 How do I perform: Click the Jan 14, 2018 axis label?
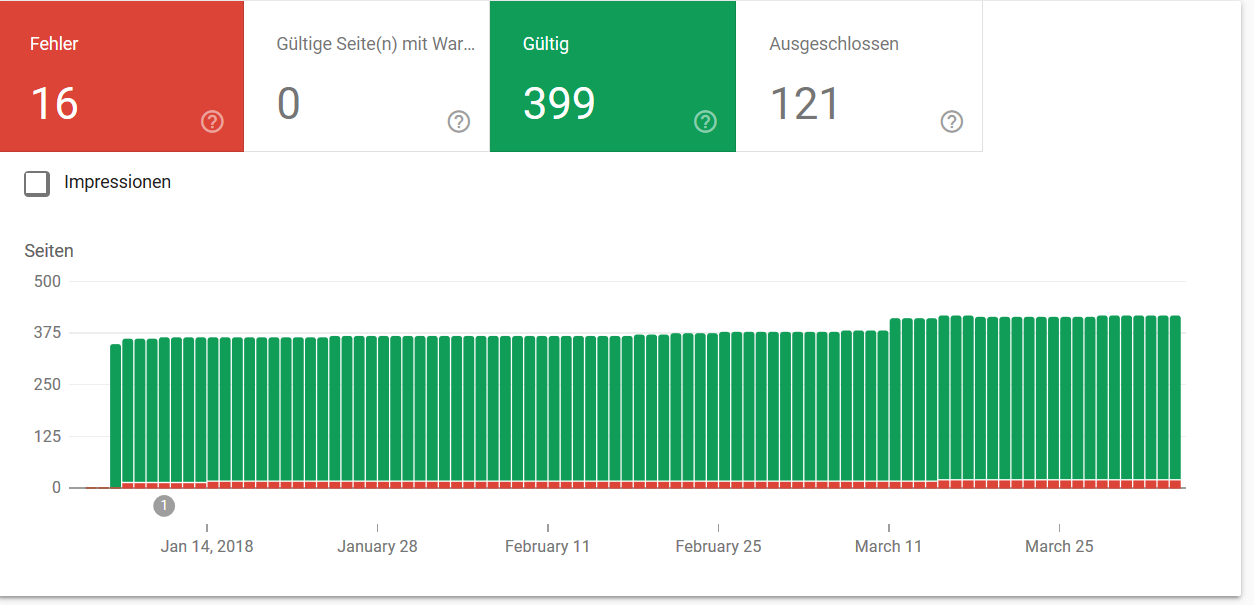pyautogui.click(x=207, y=546)
